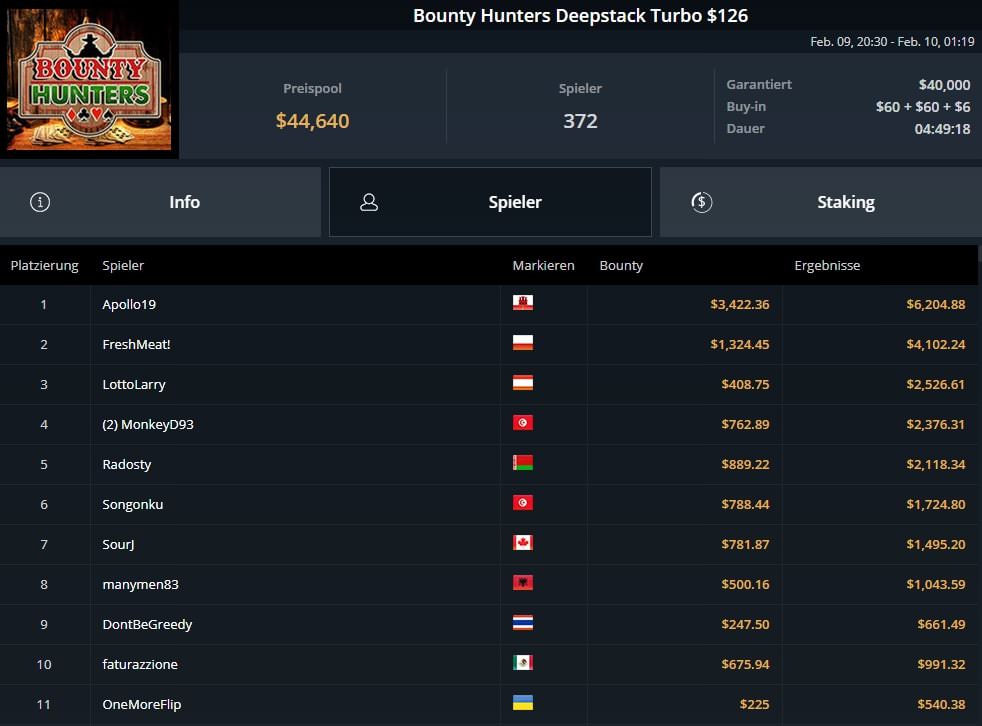Click the Bounty Hunters tournament logo
The height and width of the screenshot is (726, 982).
pyautogui.click(x=89, y=80)
